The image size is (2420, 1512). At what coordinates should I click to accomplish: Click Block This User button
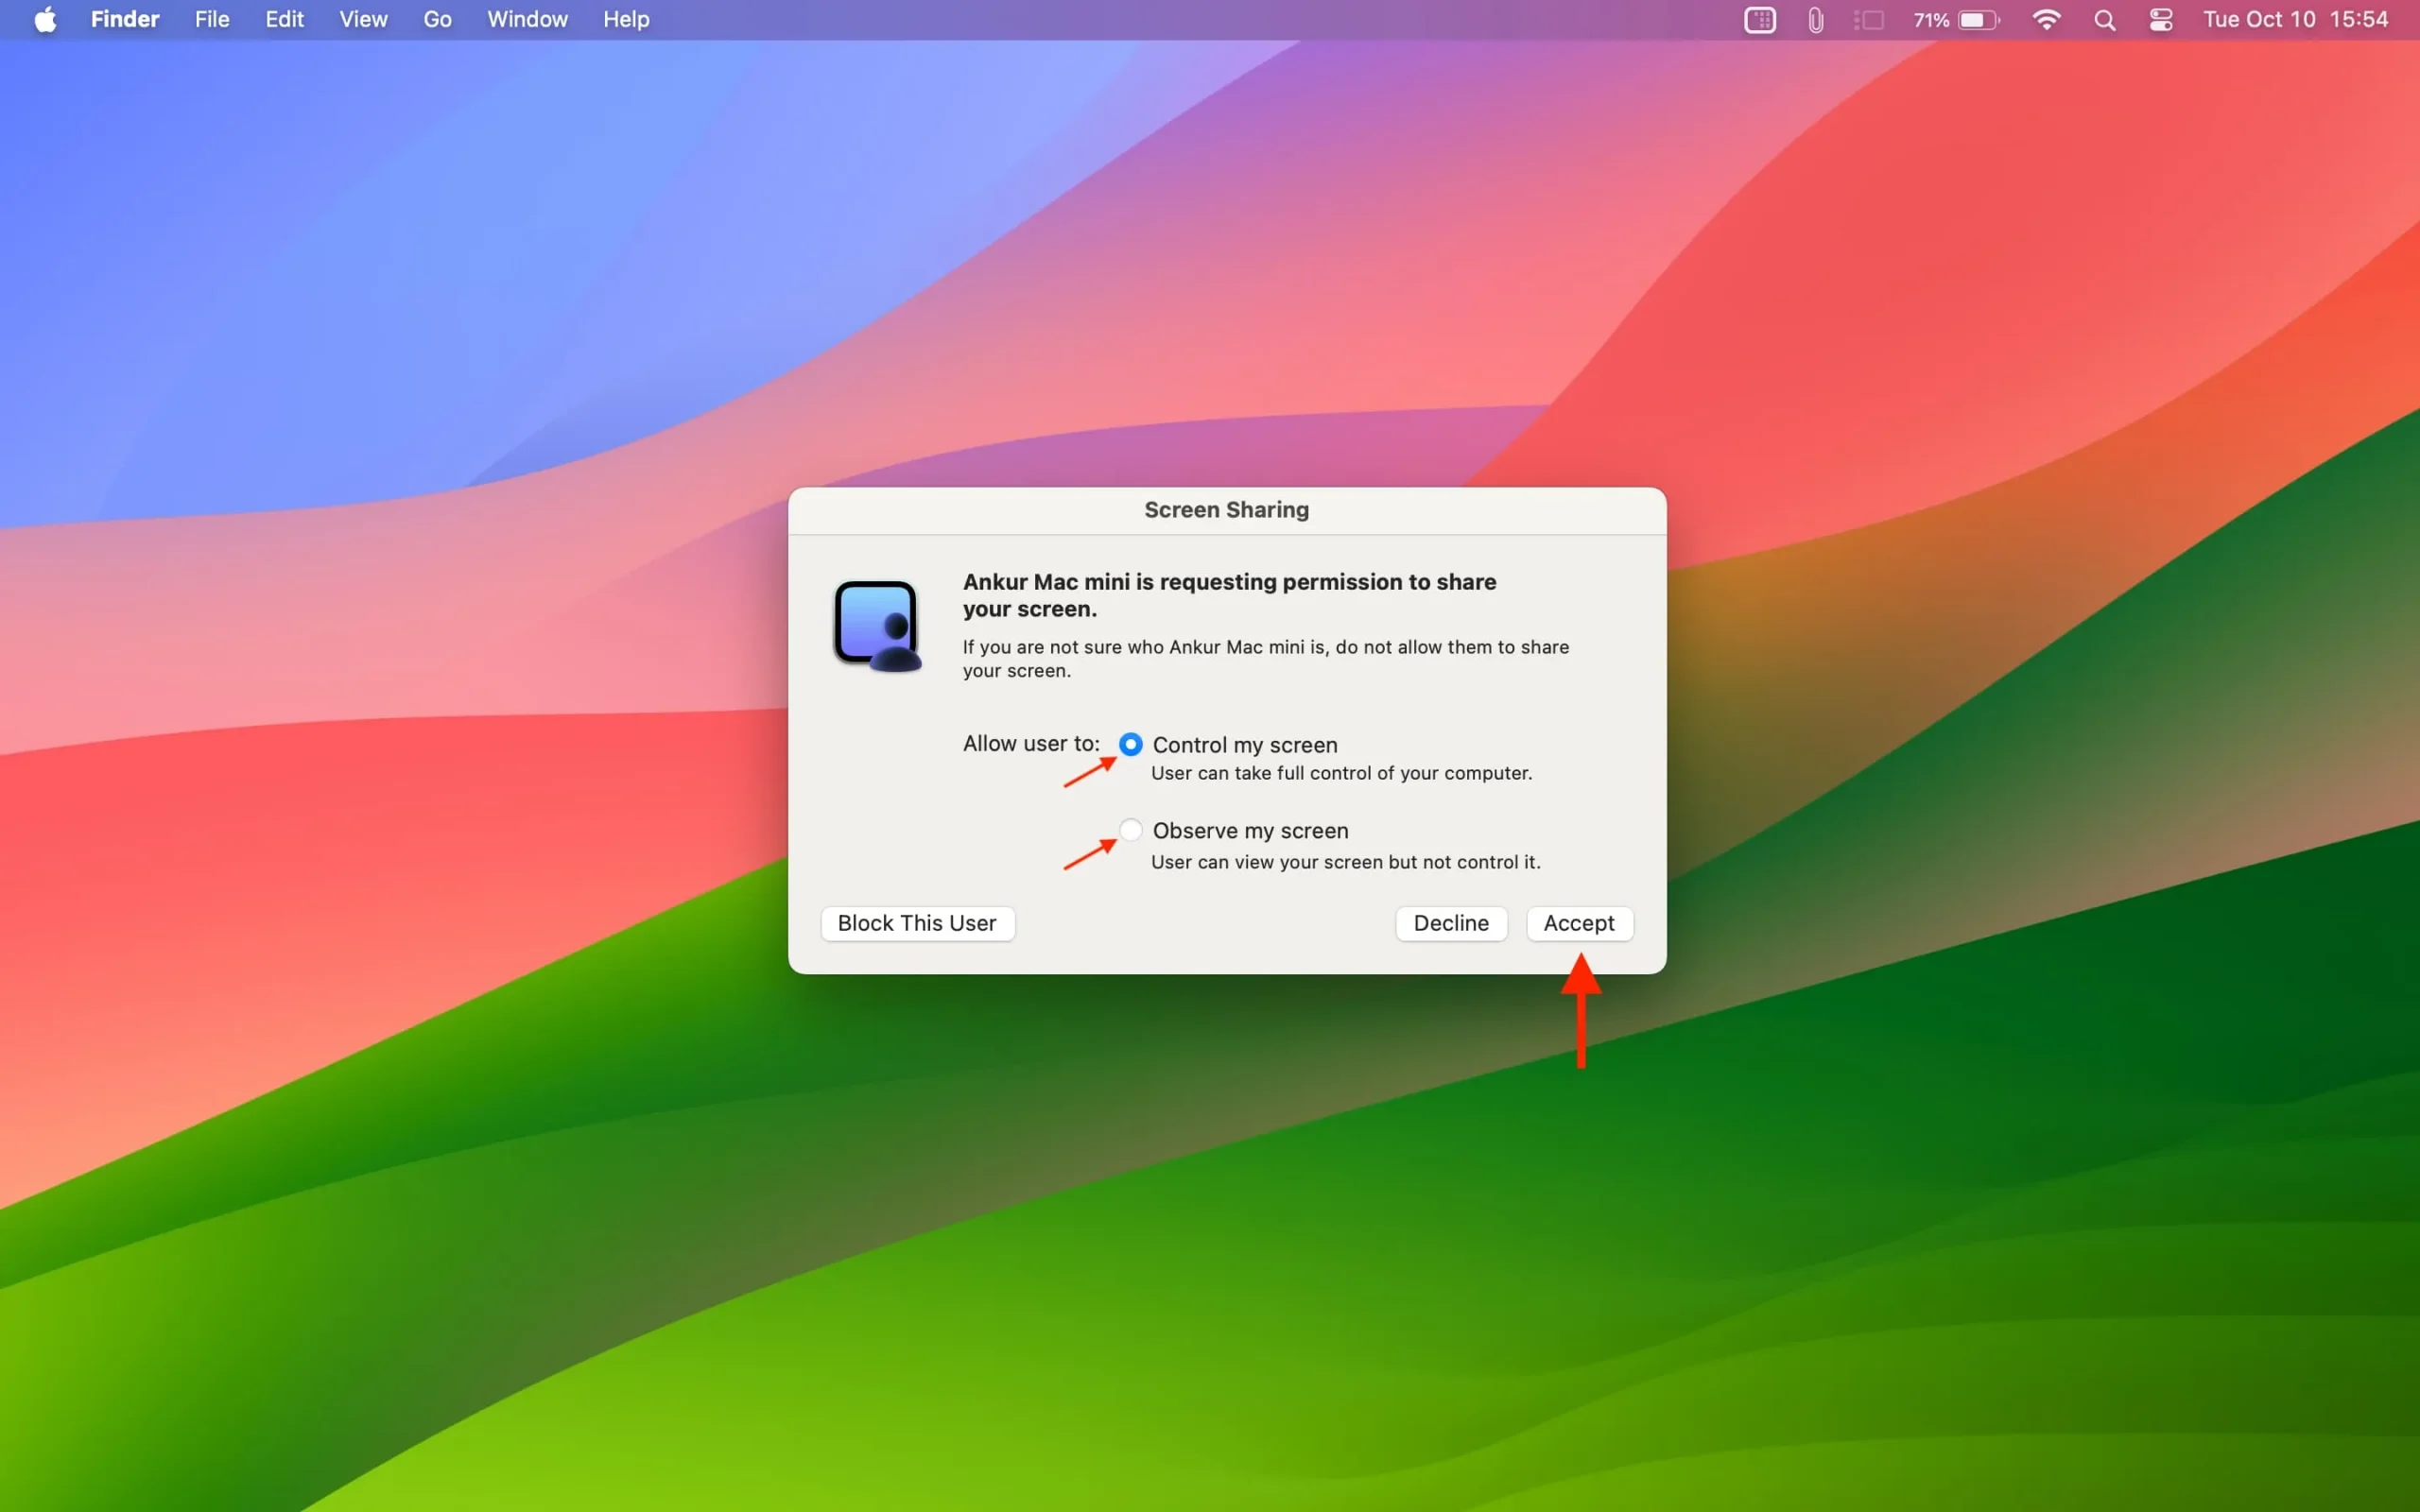(918, 921)
